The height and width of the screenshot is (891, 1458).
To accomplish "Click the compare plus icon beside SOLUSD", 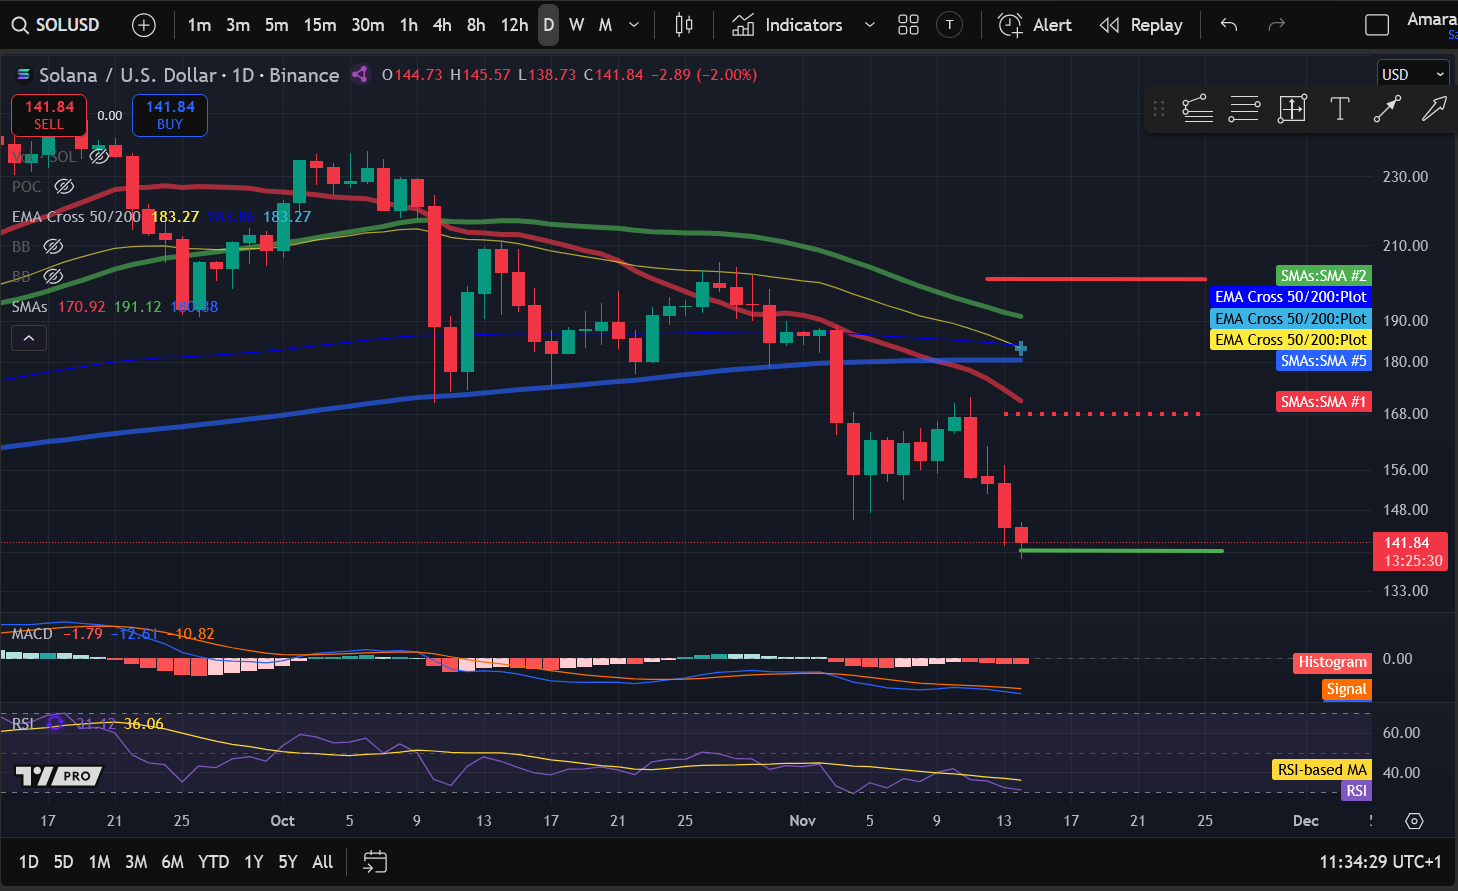I will (144, 25).
